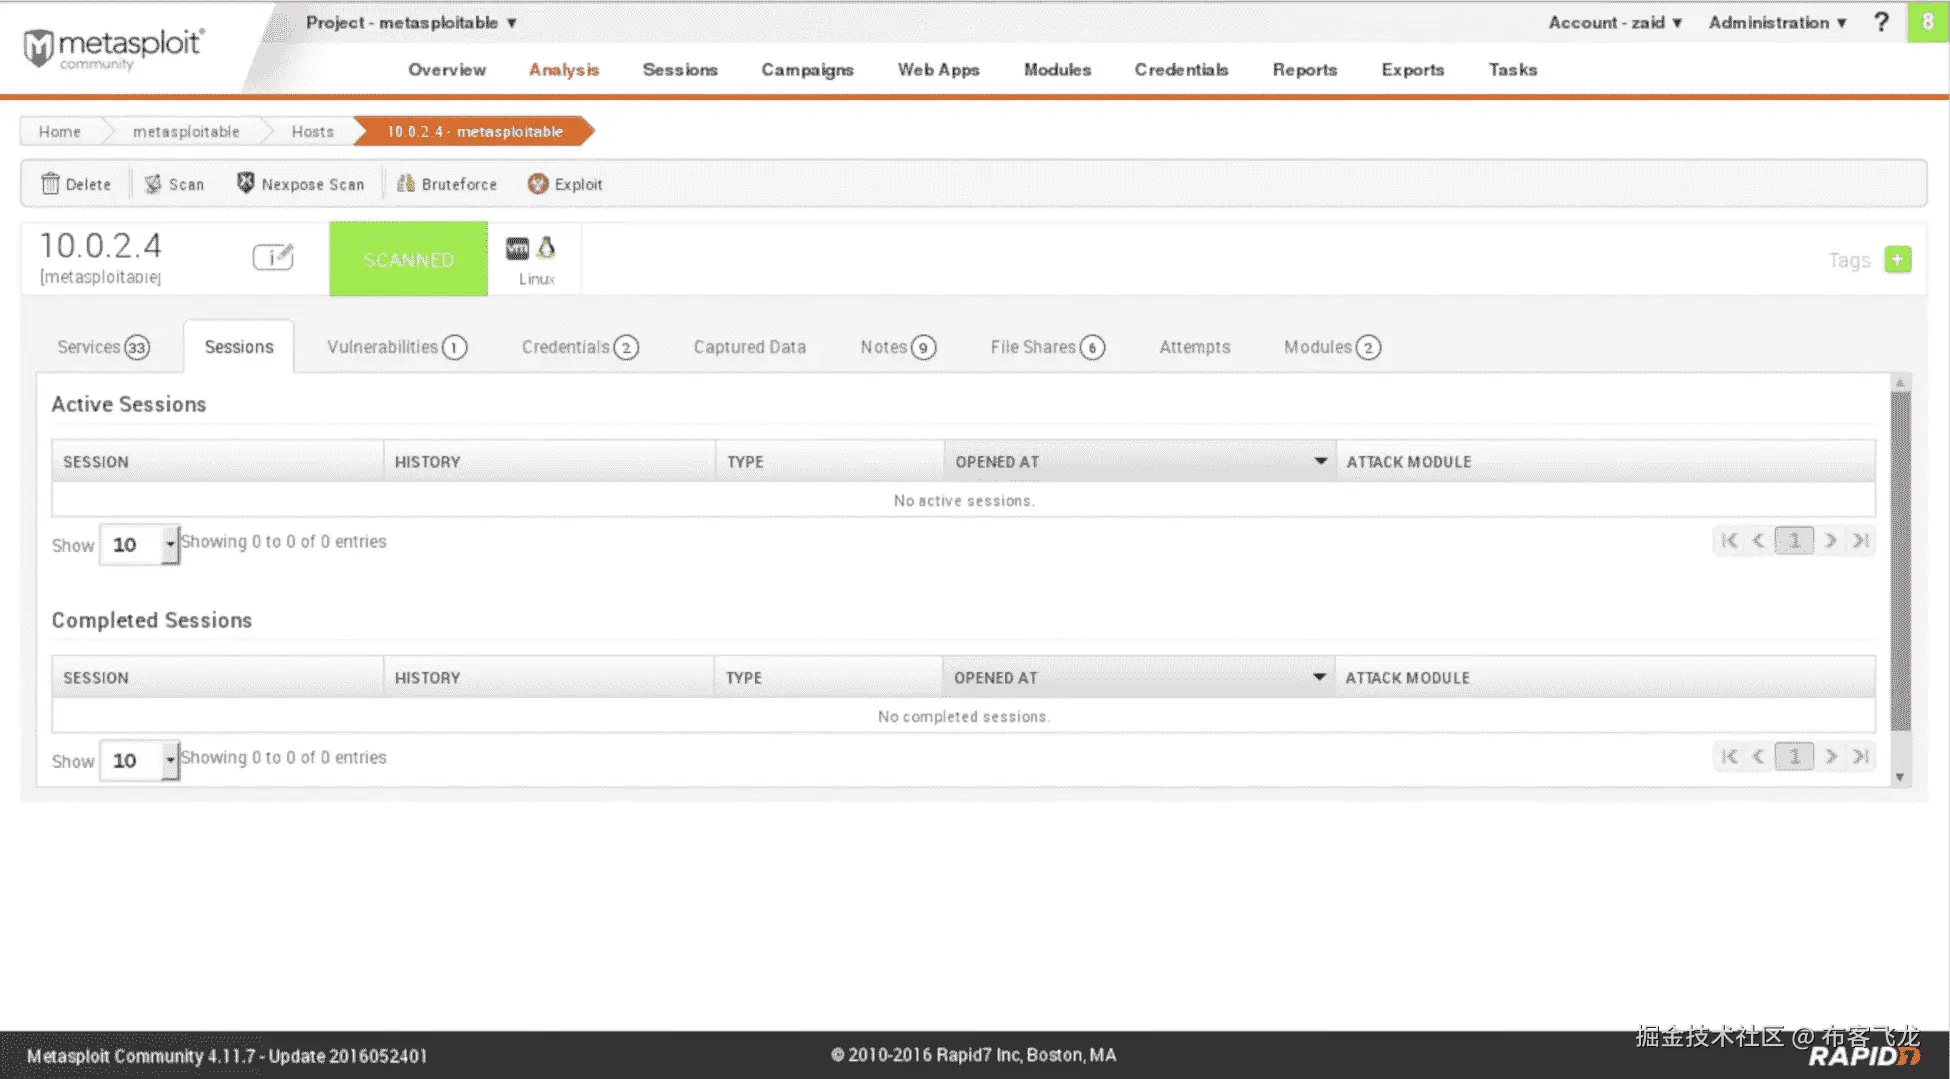Screen dimensions: 1950x1079
Task: Sort Active Sessions by Session column
Action: coord(218,462)
